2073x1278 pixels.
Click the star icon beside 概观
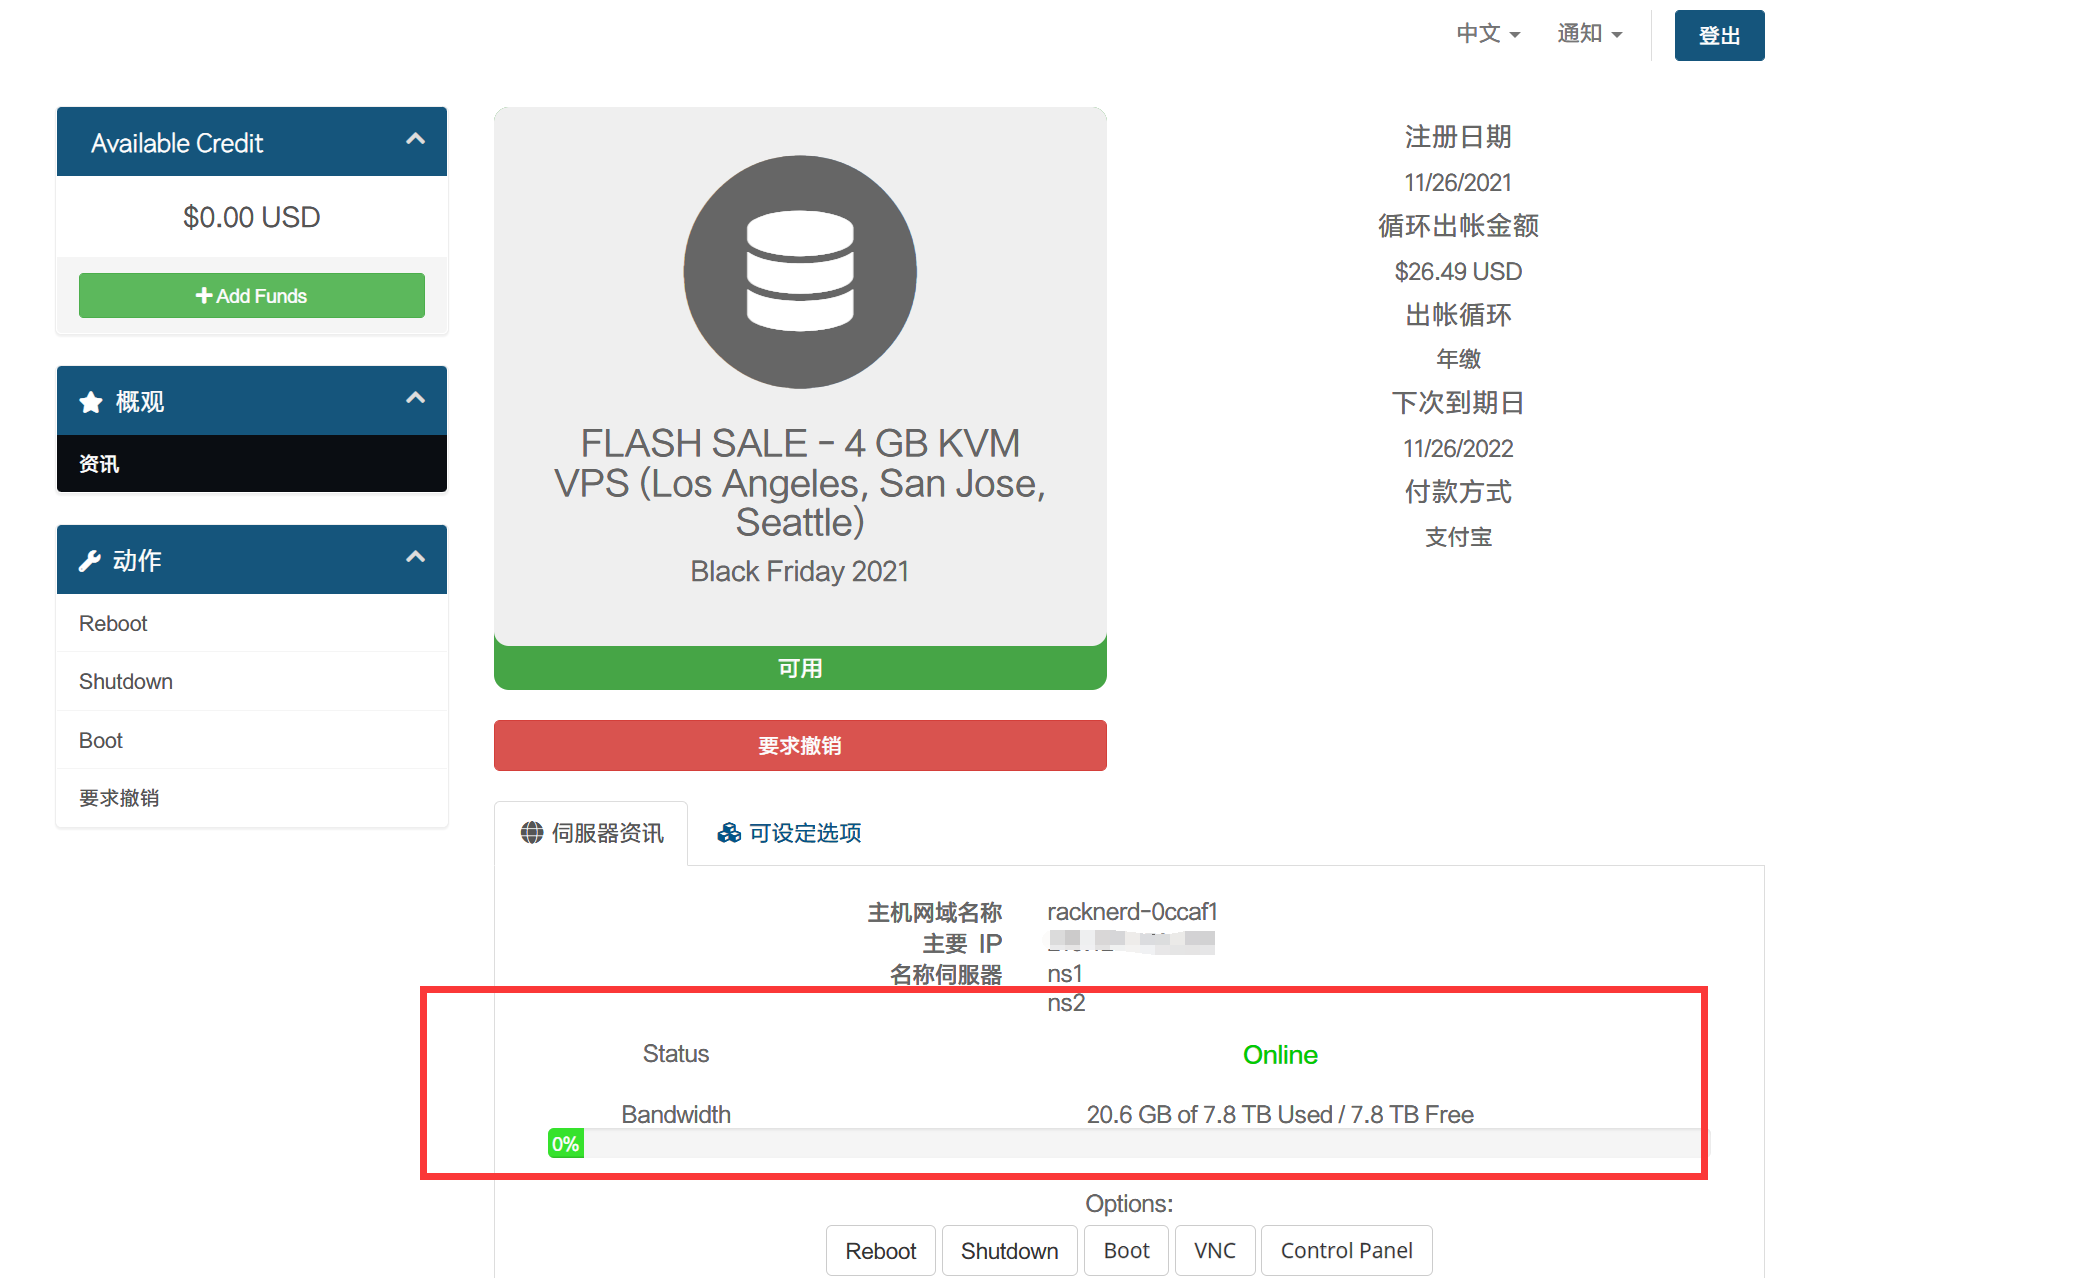[91, 402]
